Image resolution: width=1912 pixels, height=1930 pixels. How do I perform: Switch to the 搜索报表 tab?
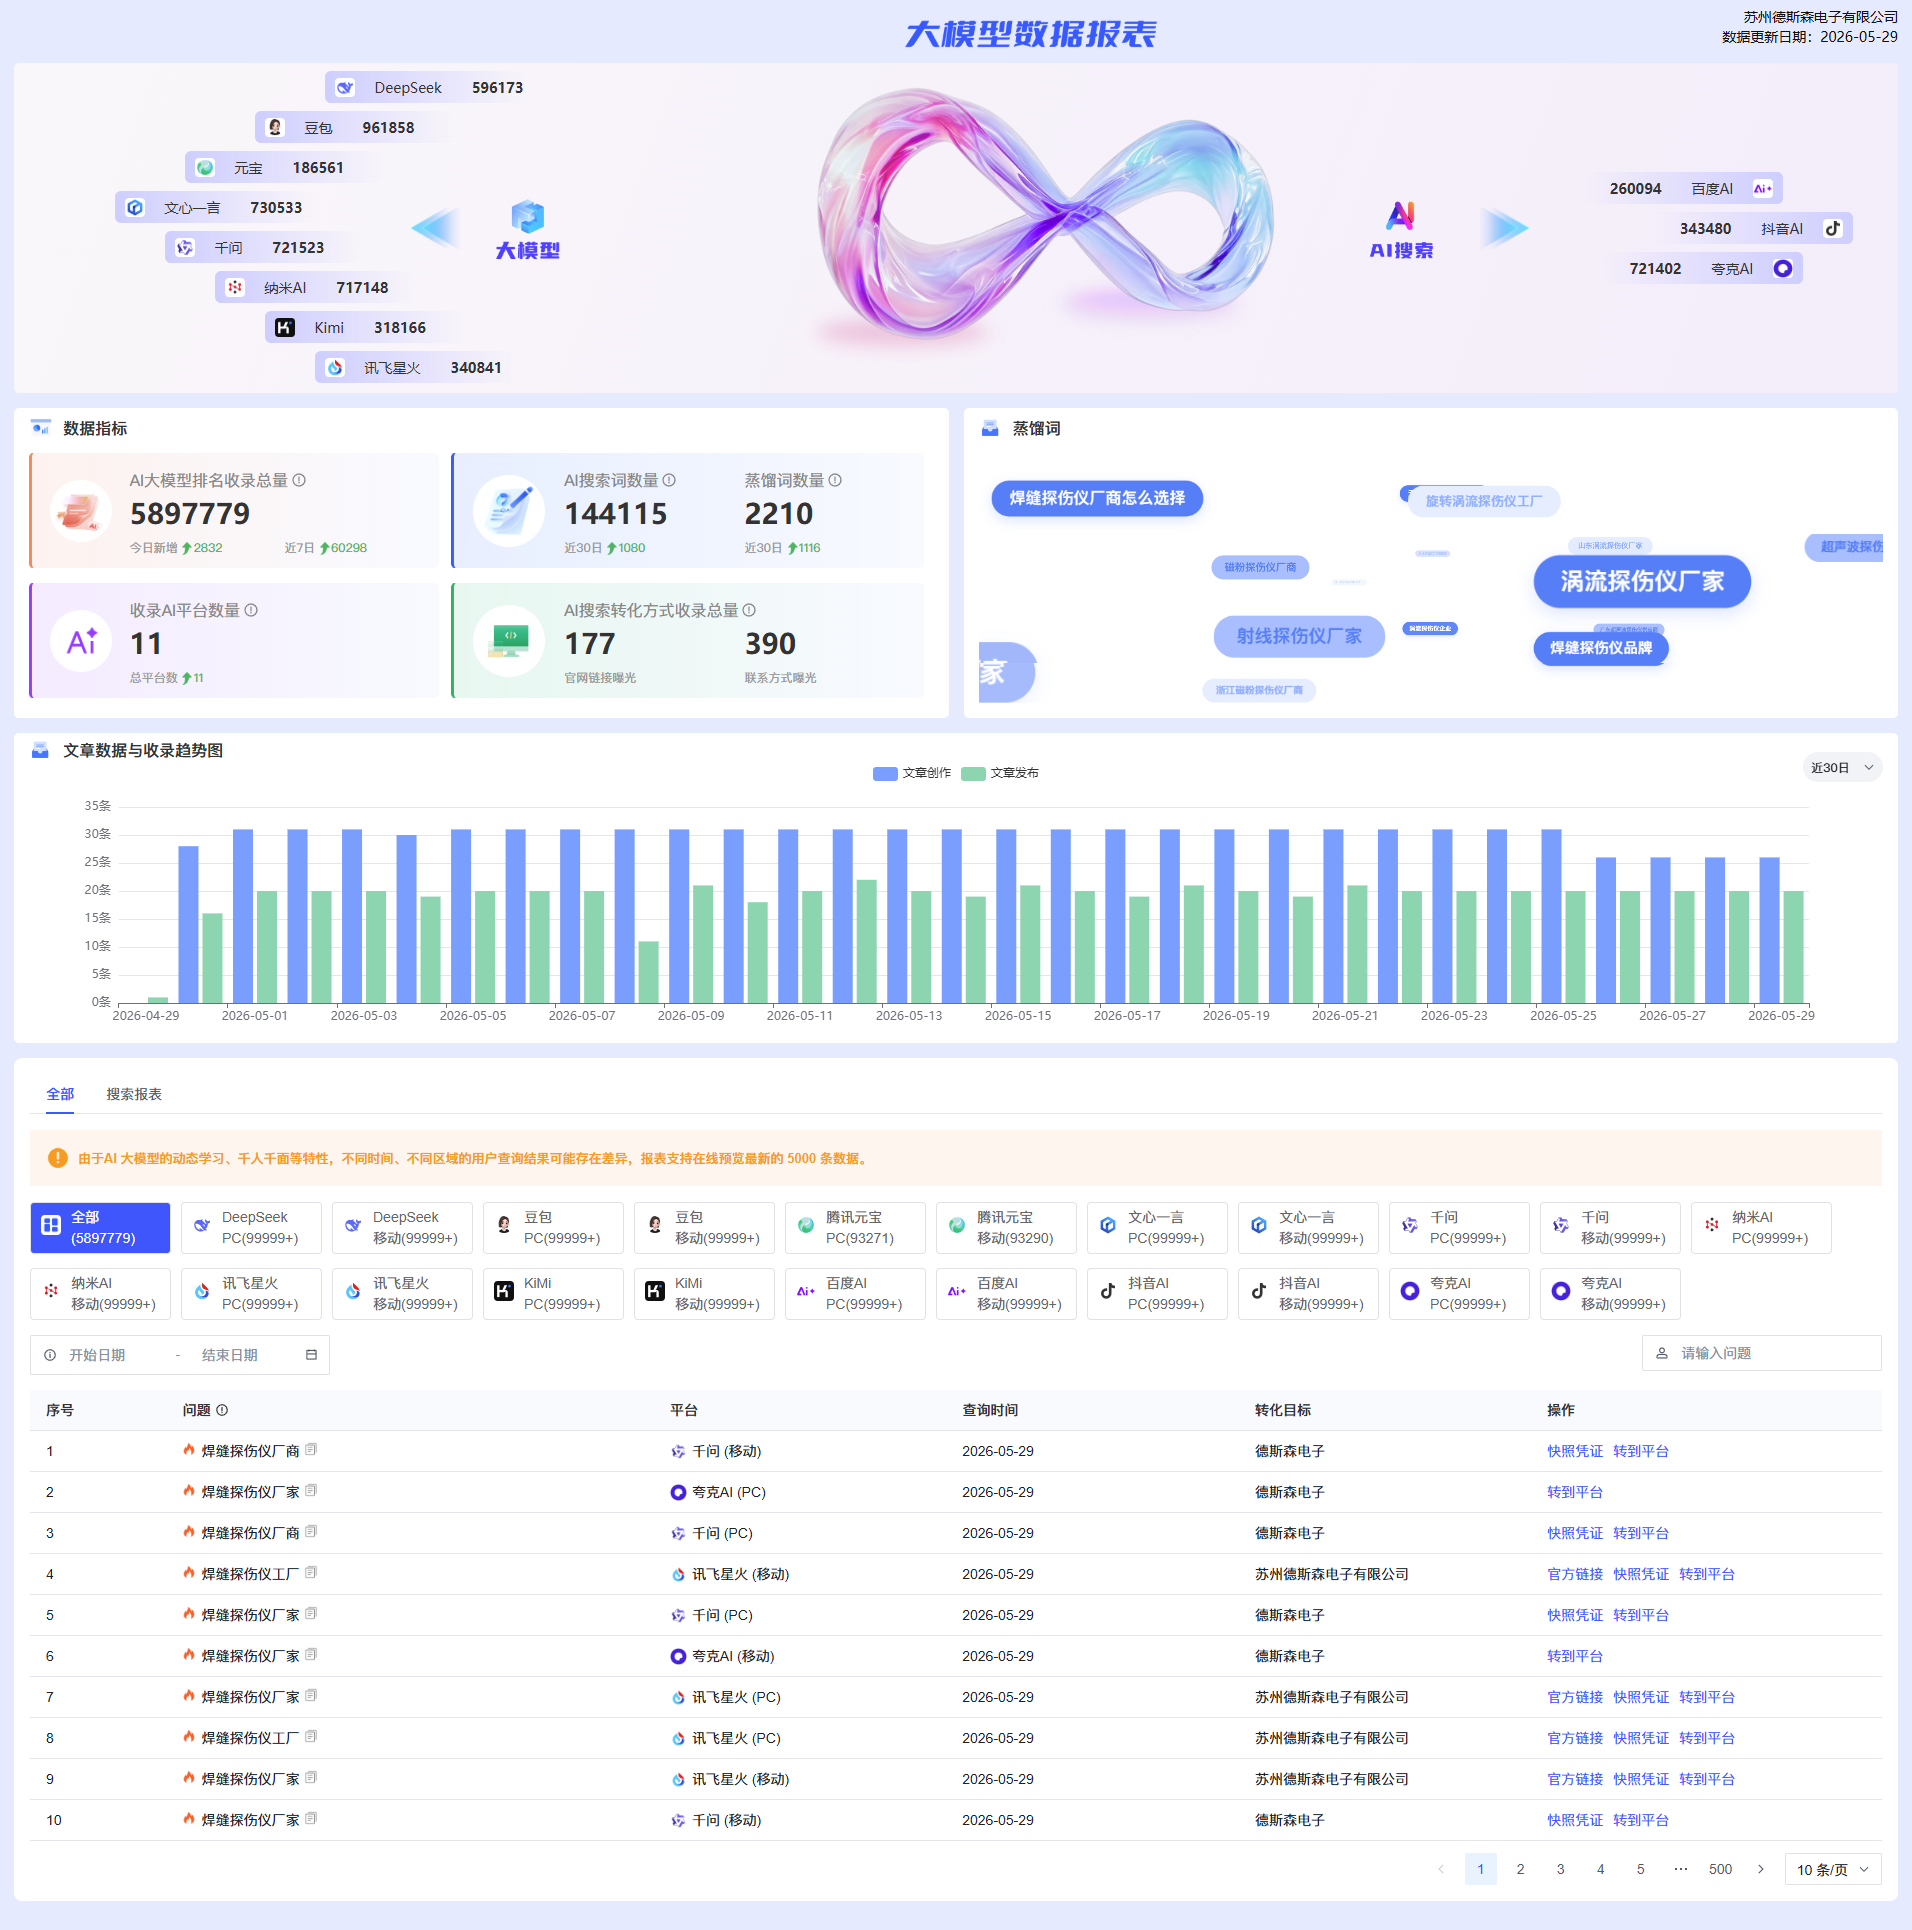pos(134,1094)
